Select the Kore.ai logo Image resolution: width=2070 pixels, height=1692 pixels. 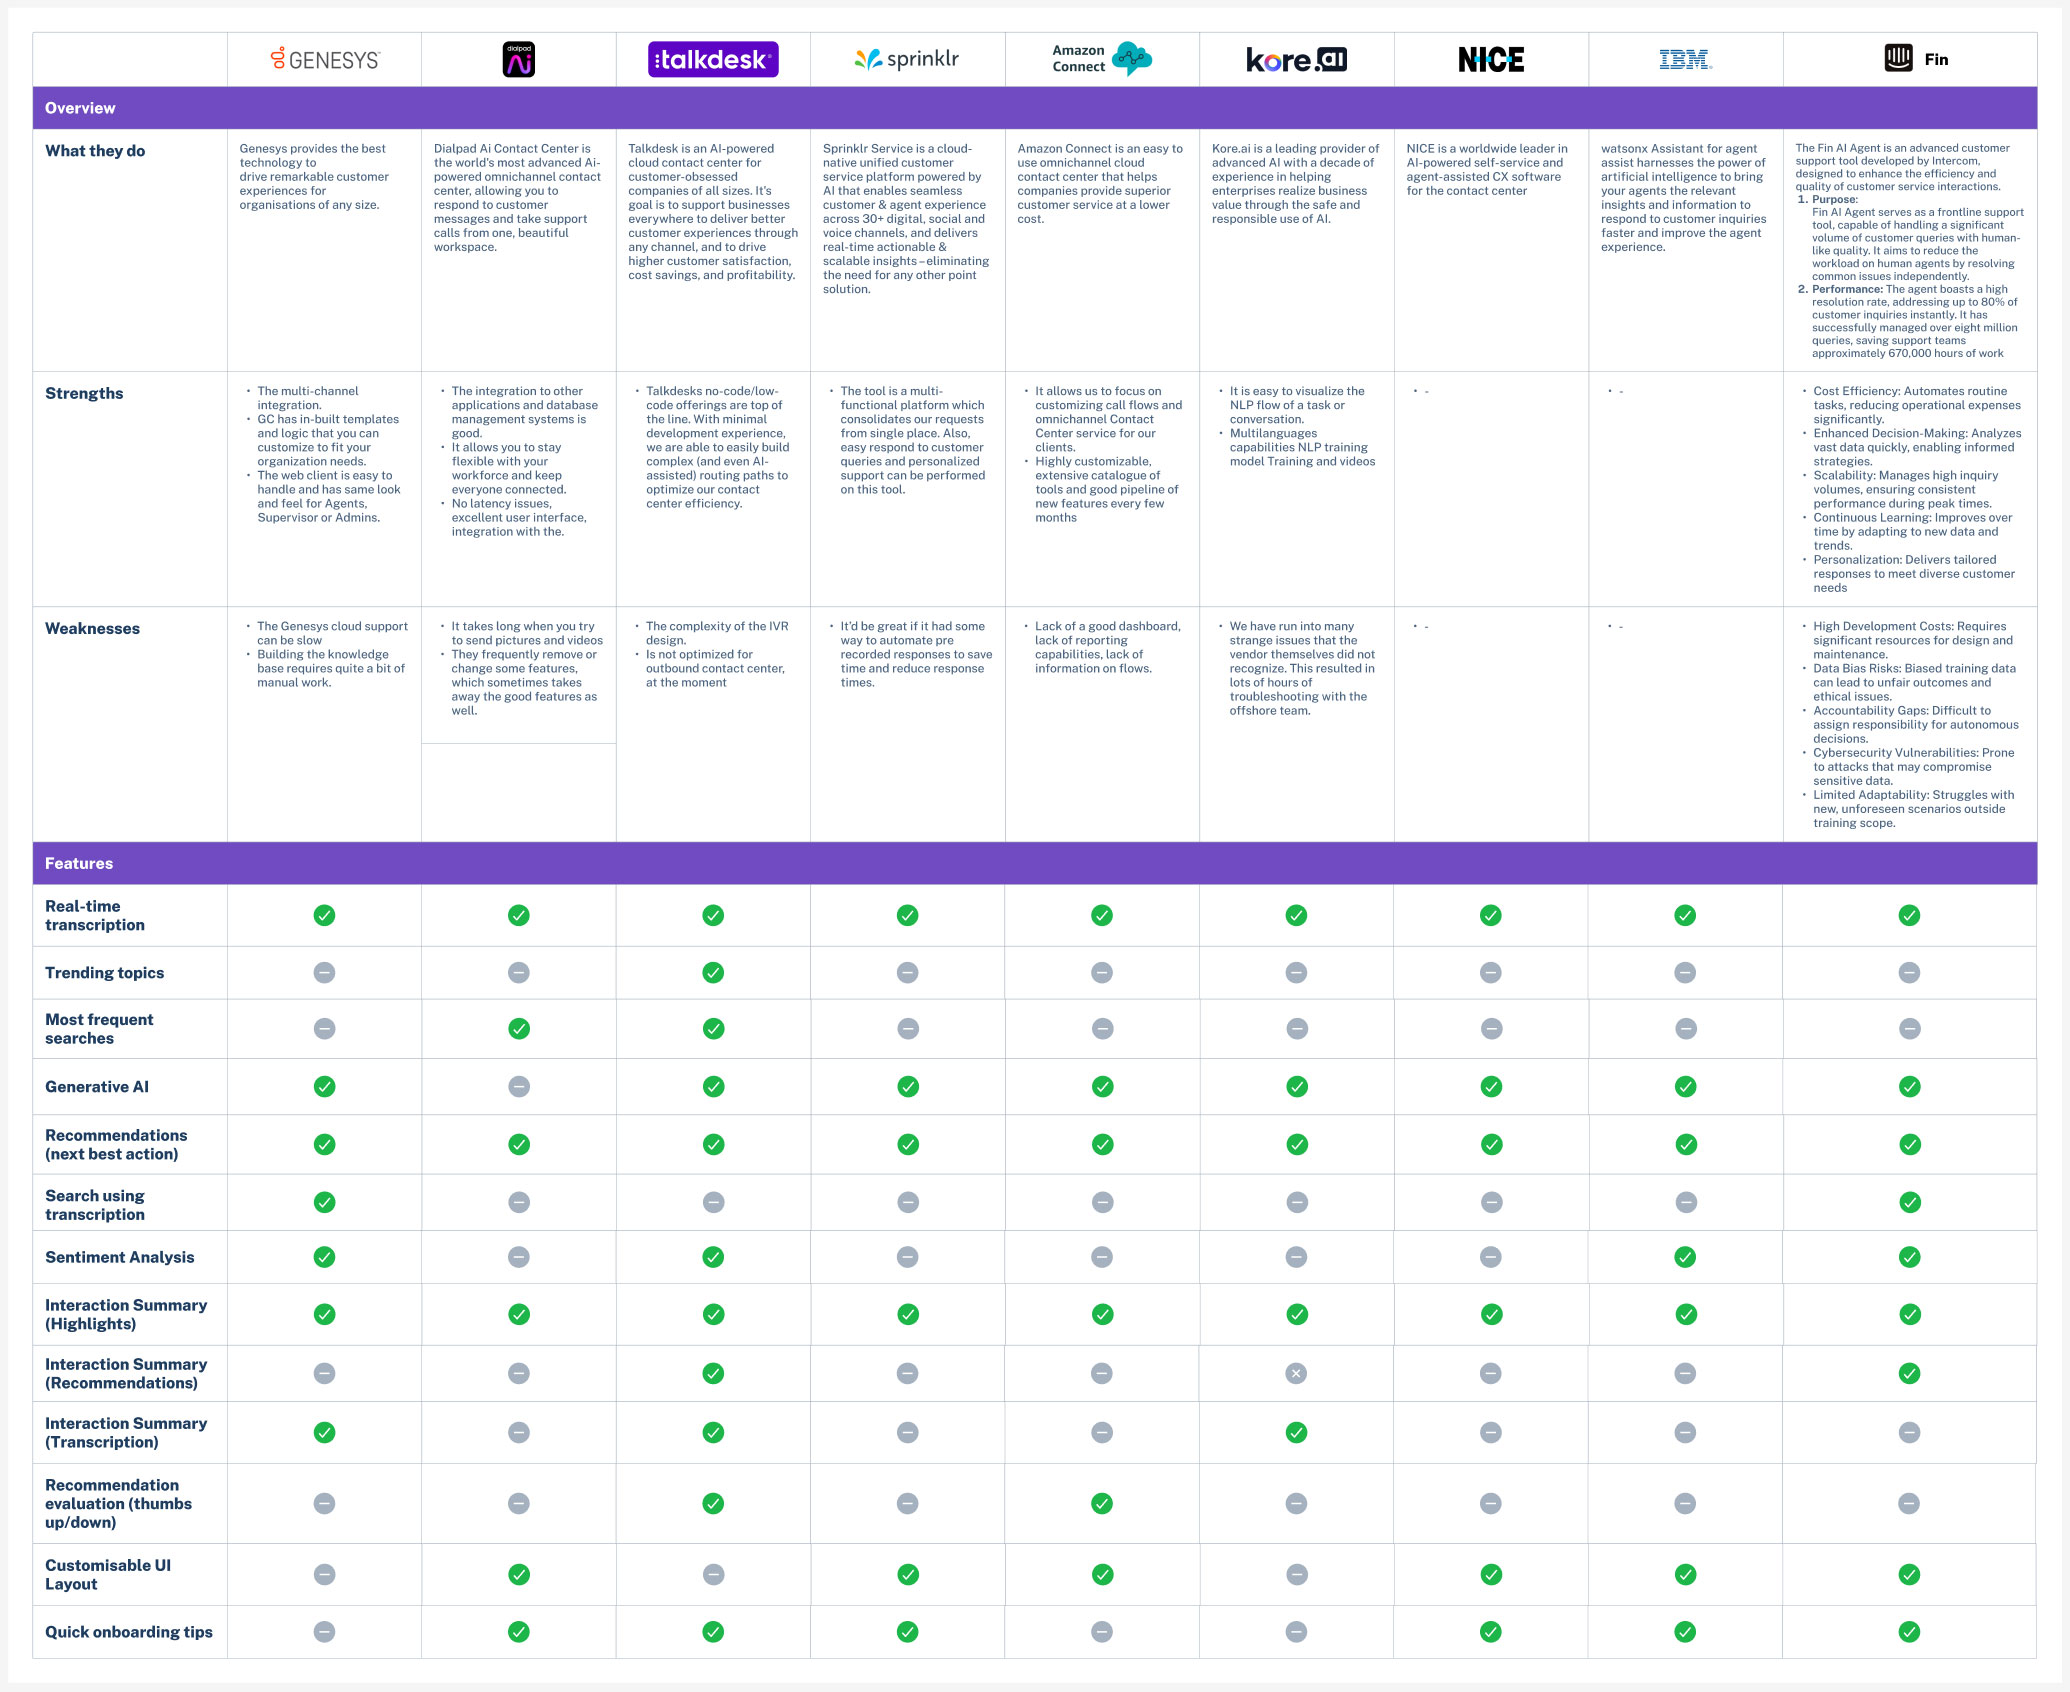click(x=1295, y=59)
